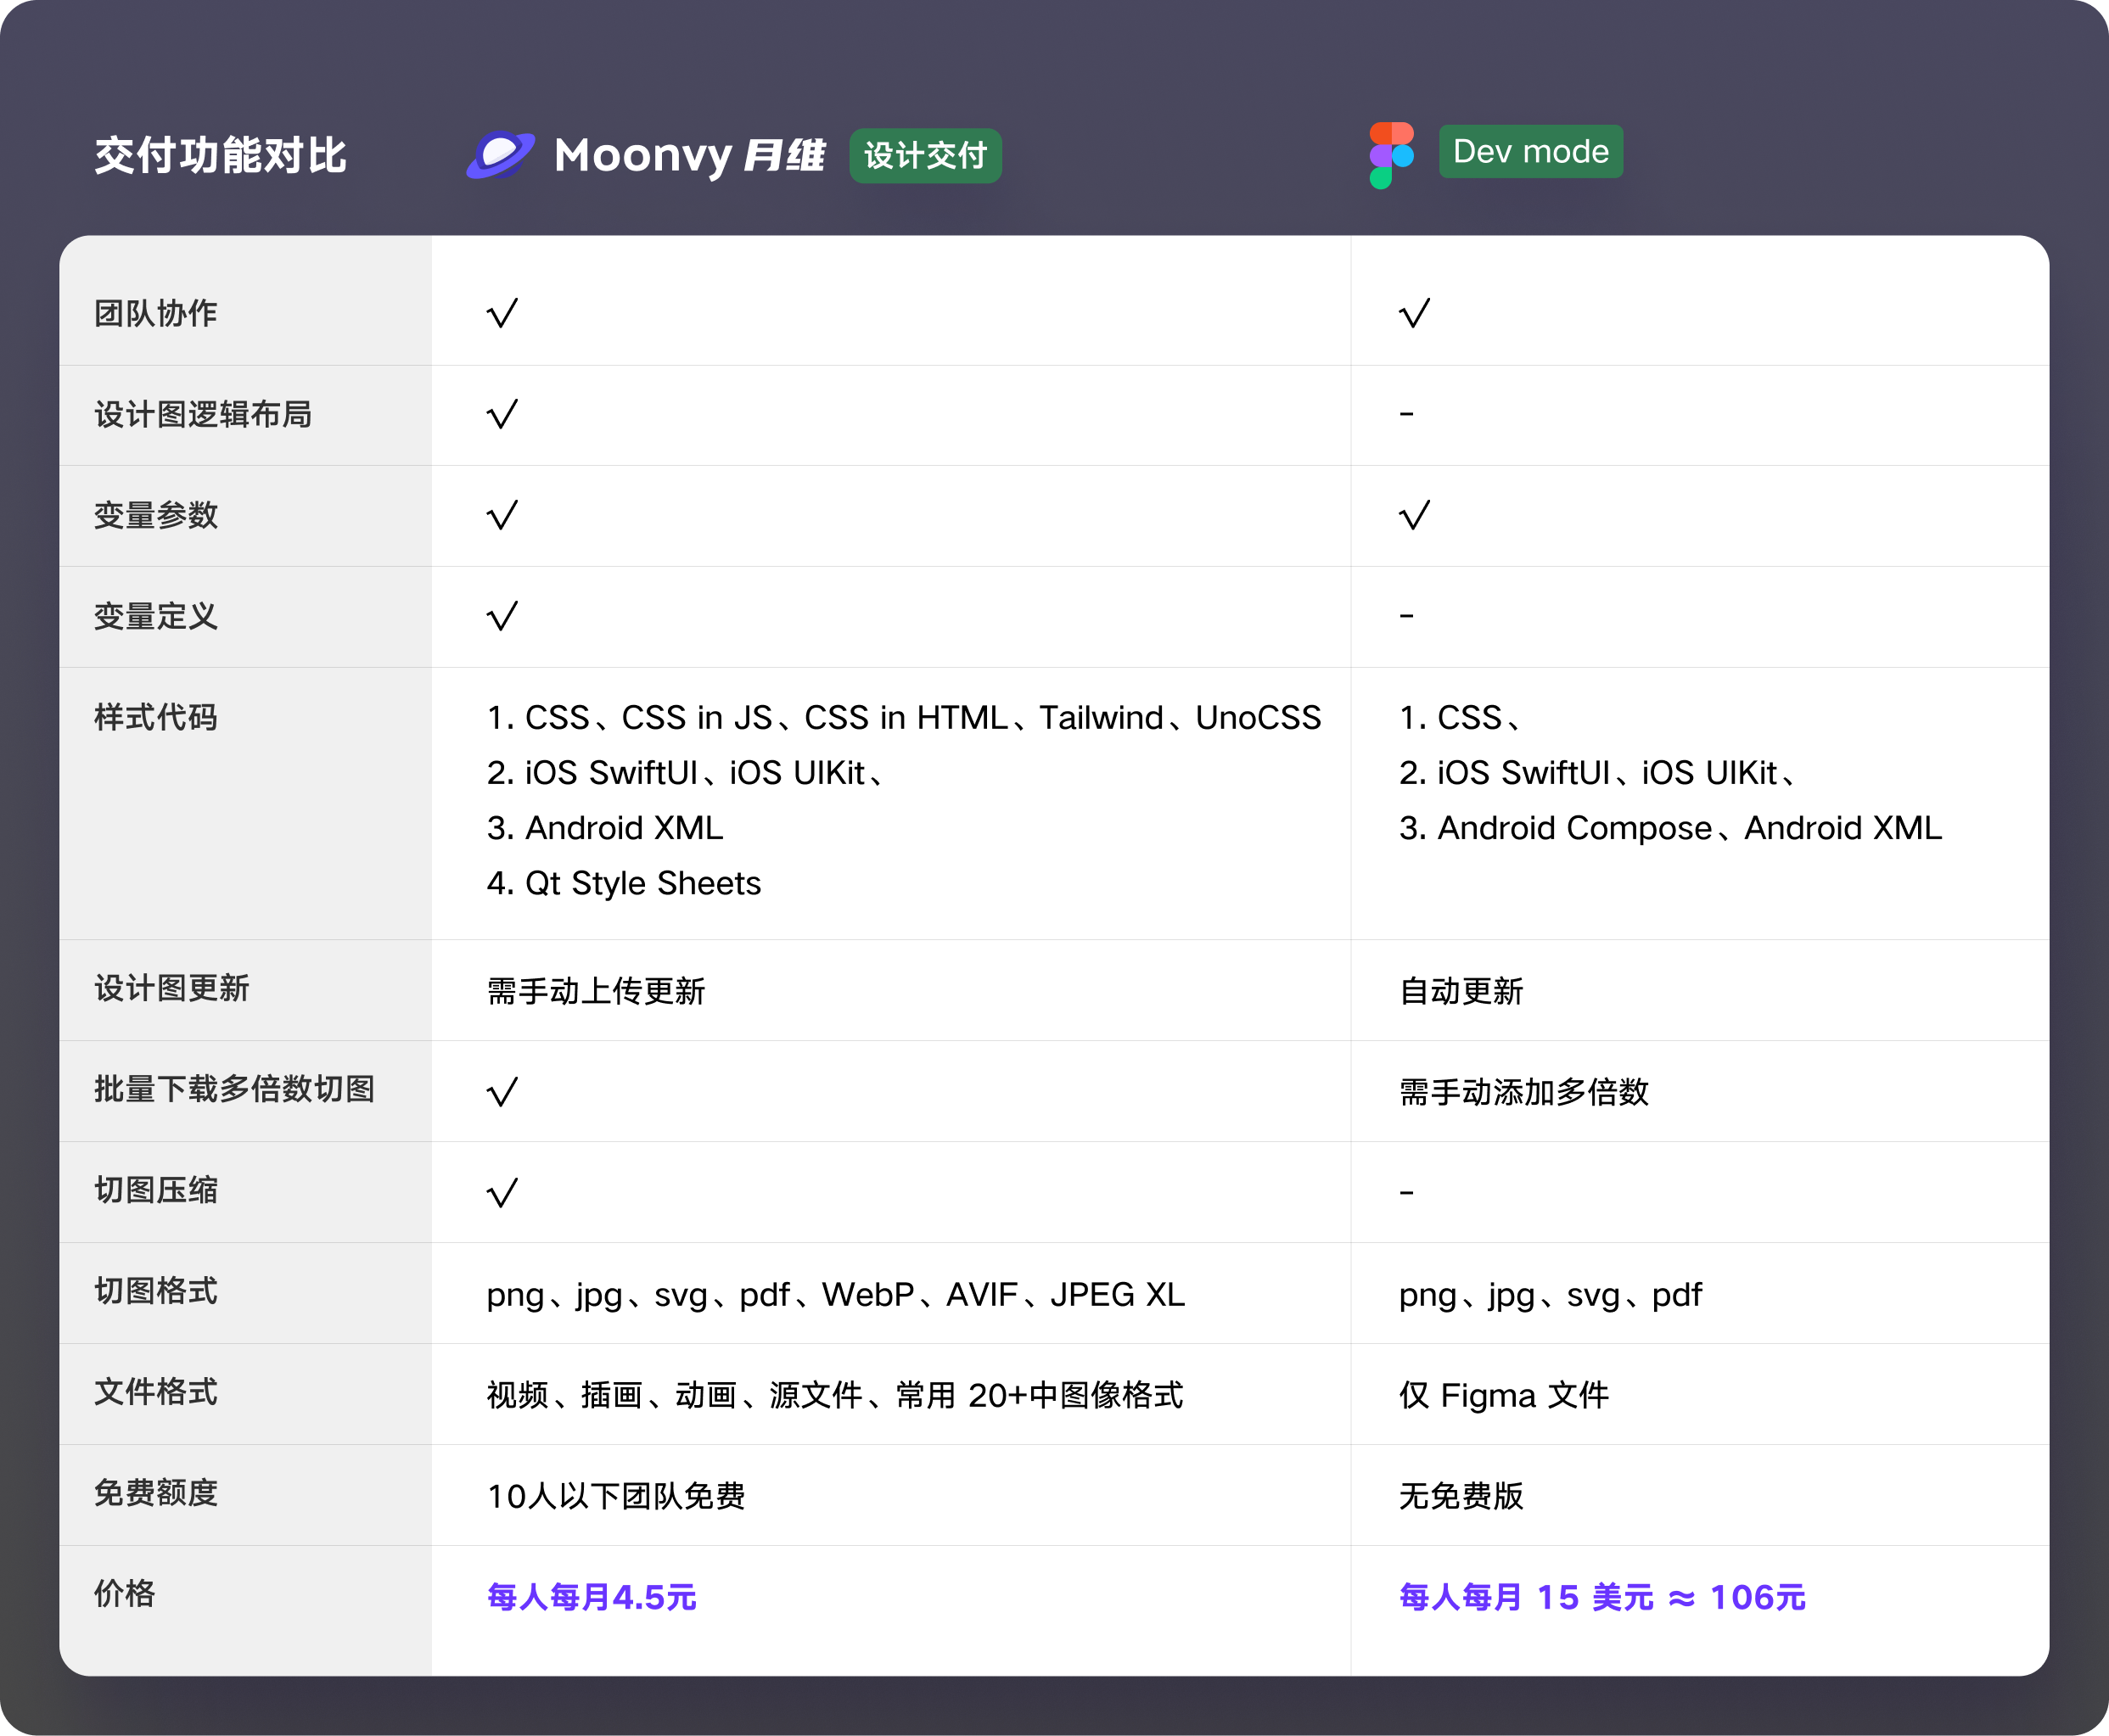Click the Figma column checkmark for 团队协作
This screenshot has width=2109, height=1736.
click(x=1414, y=313)
